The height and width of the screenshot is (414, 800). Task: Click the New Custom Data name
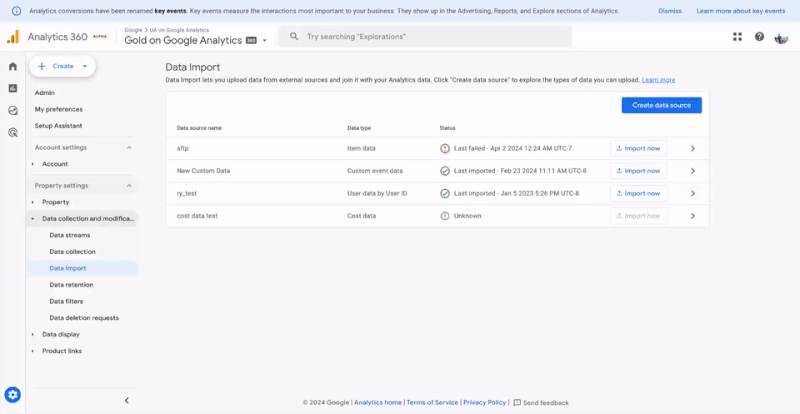pos(204,171)
